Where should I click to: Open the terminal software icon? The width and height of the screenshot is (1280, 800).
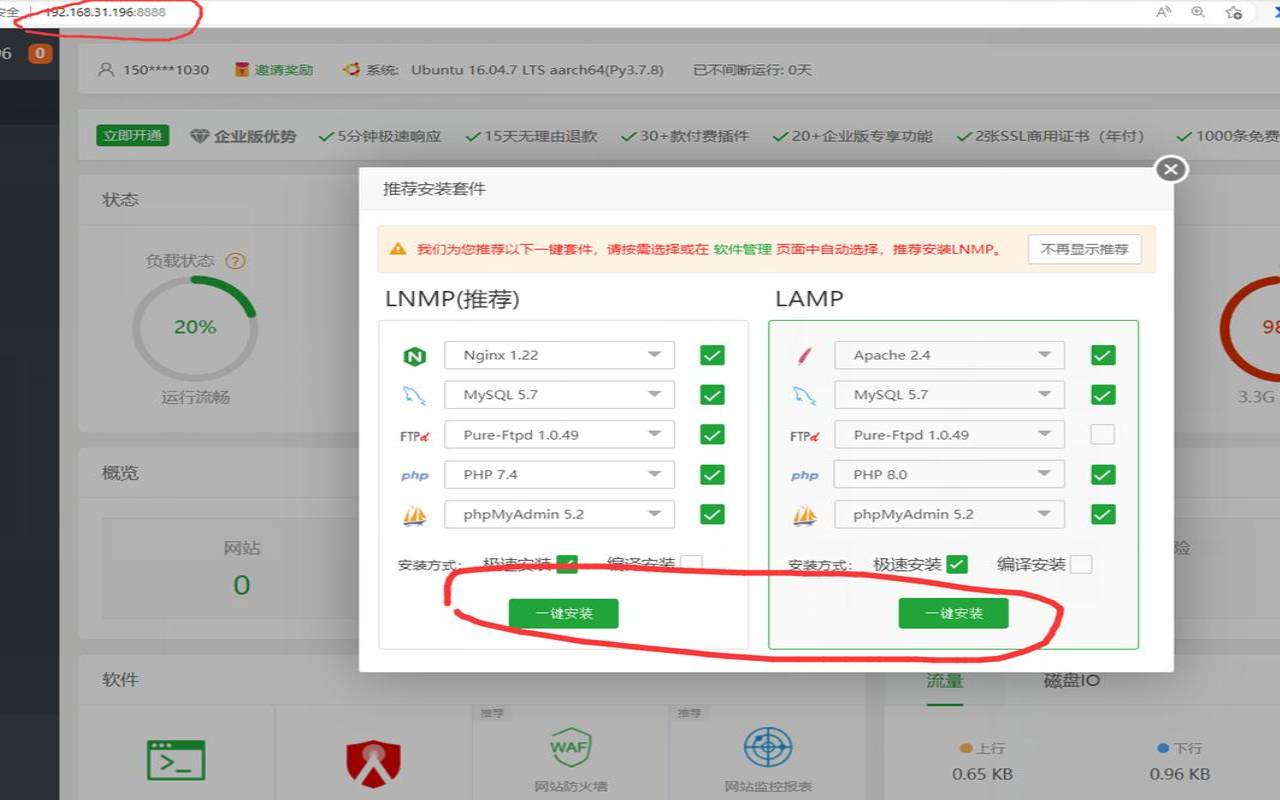coord(176,760)
